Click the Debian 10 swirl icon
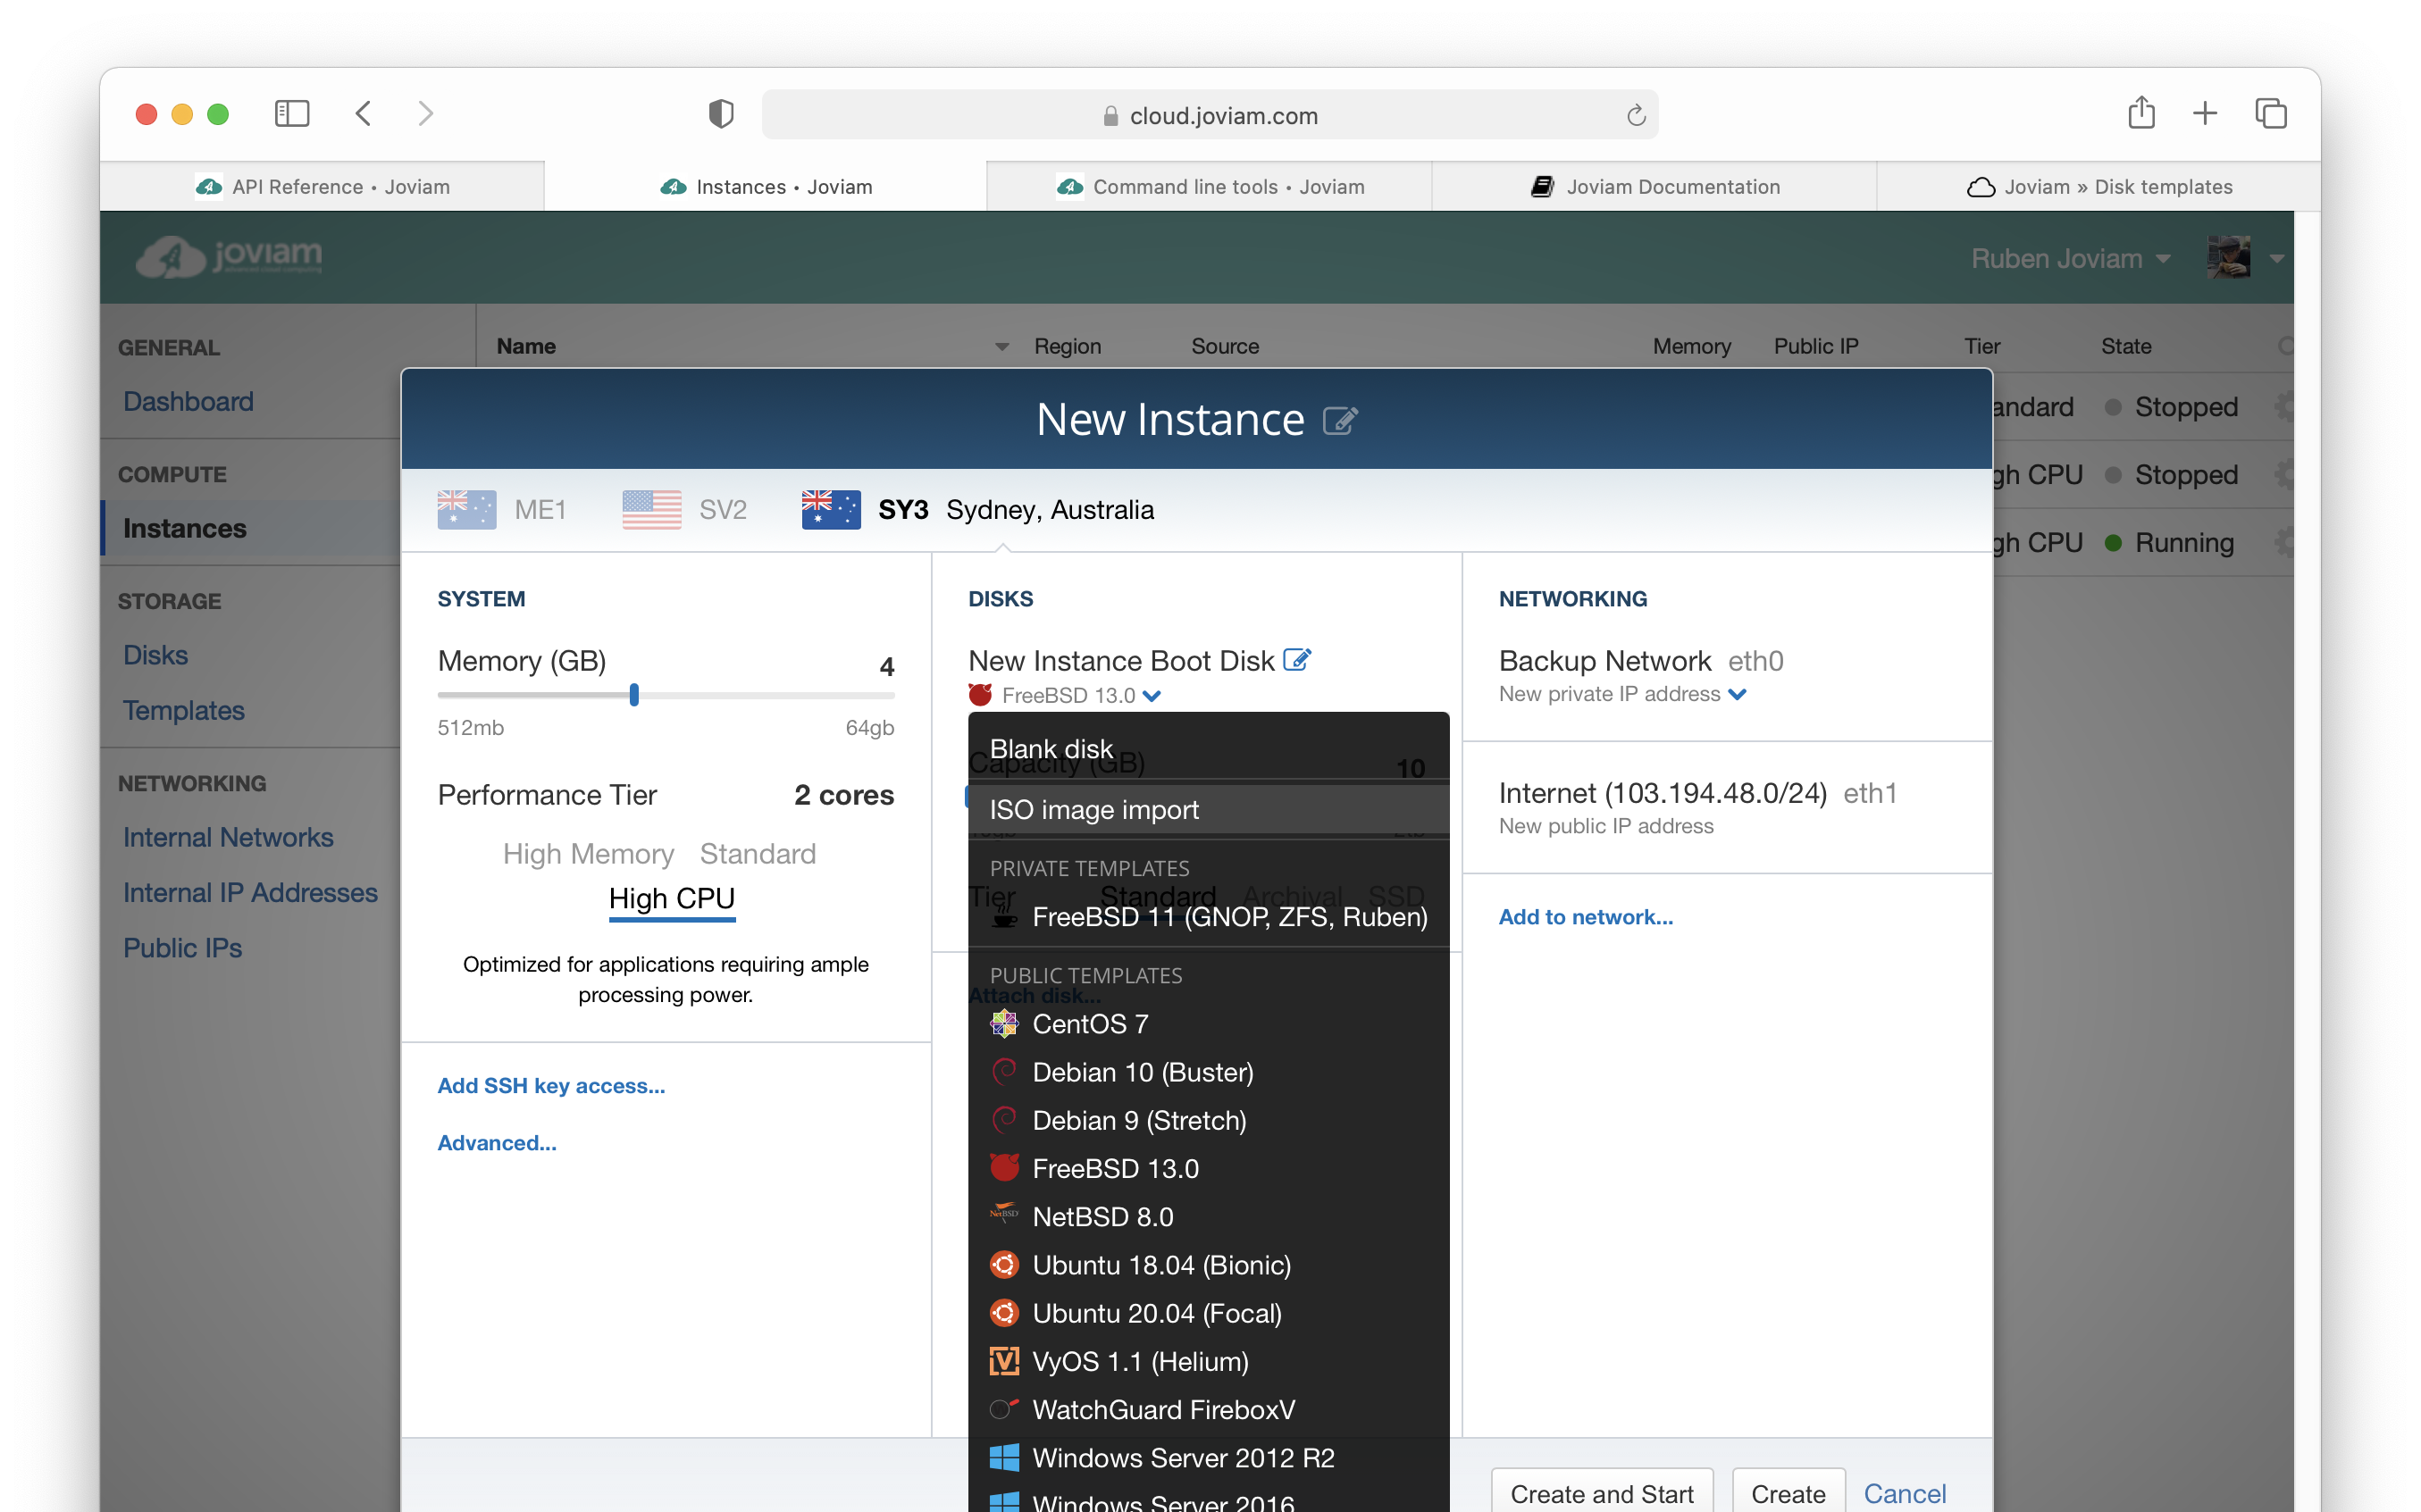The width and height of the screenshot is (2421, 1512). click(x=1004, y=1072)
